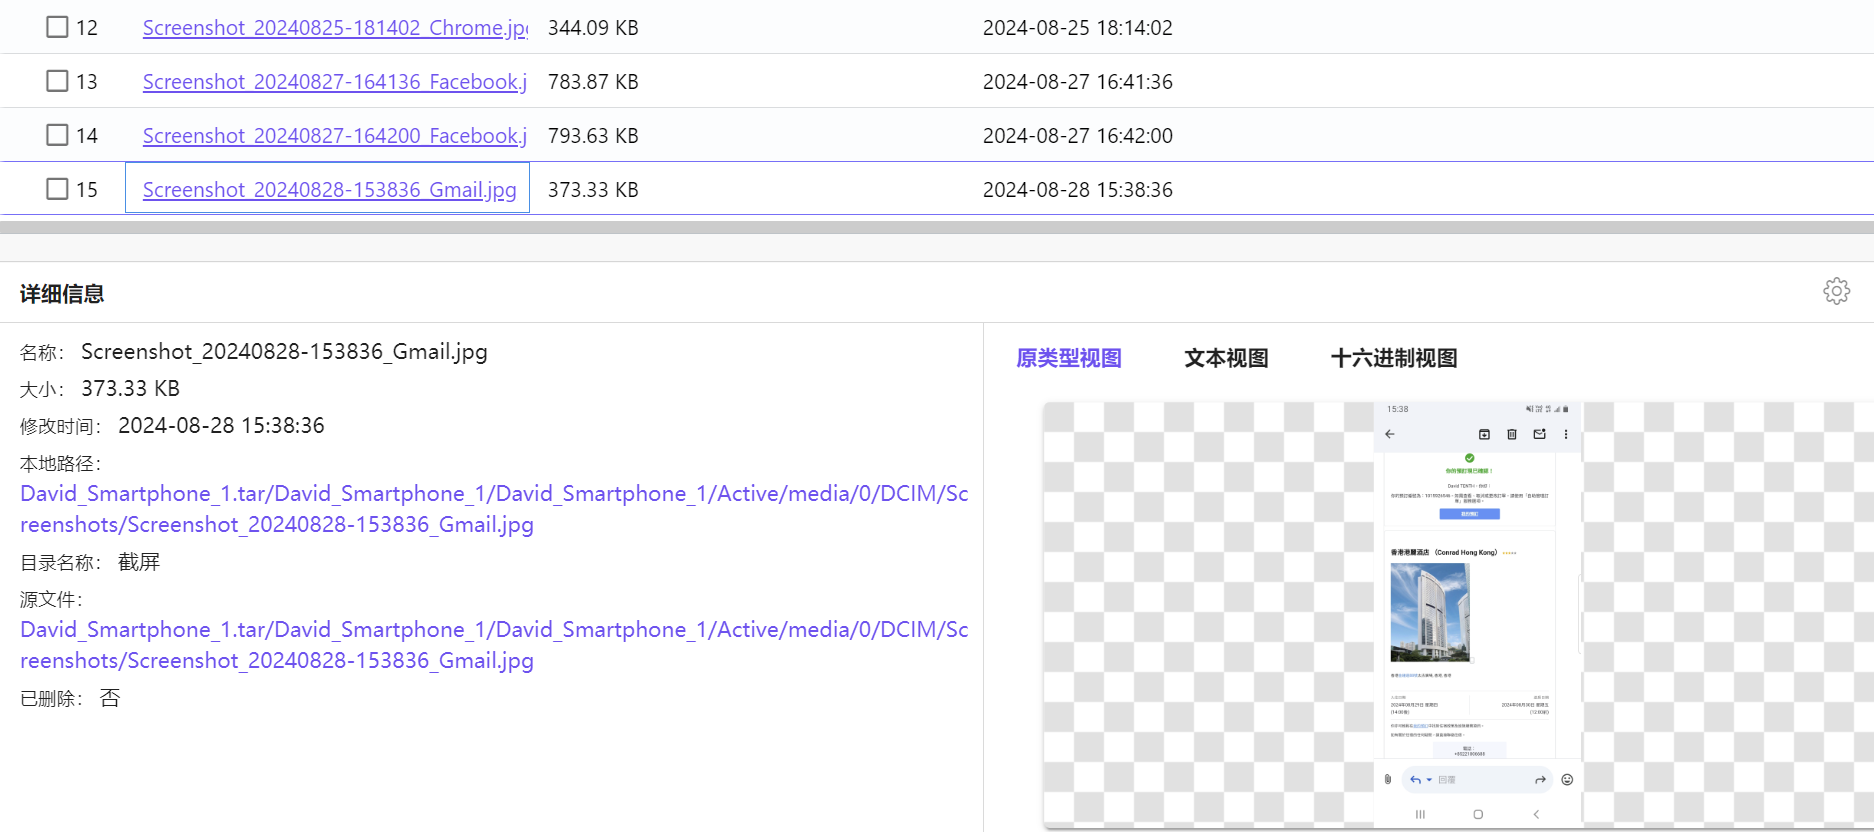Open Screenshot_20240827-164136_Facebook file link
The width and height of the screenshot is (1874, 832).
[335, 82]
